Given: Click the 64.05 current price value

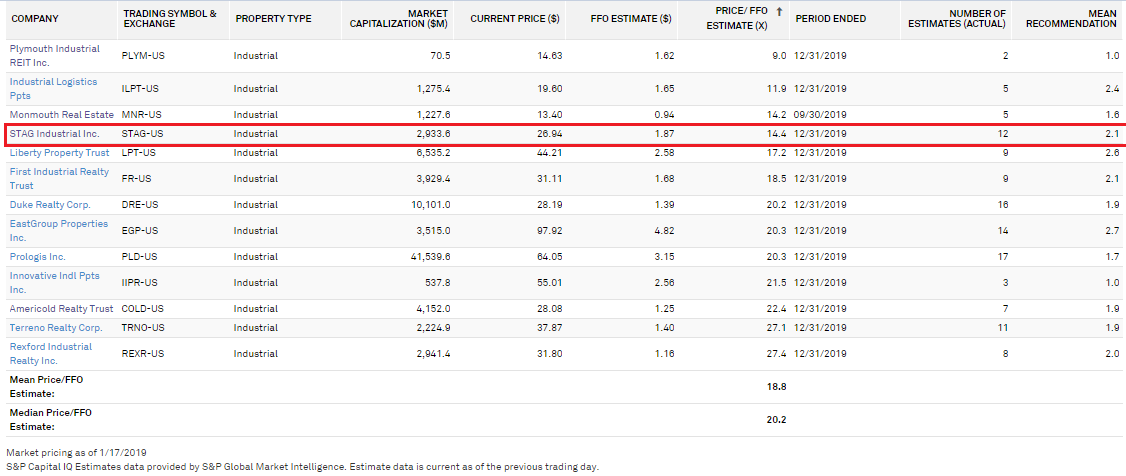Looking at the screenshot, I should (x=550, y=256).
